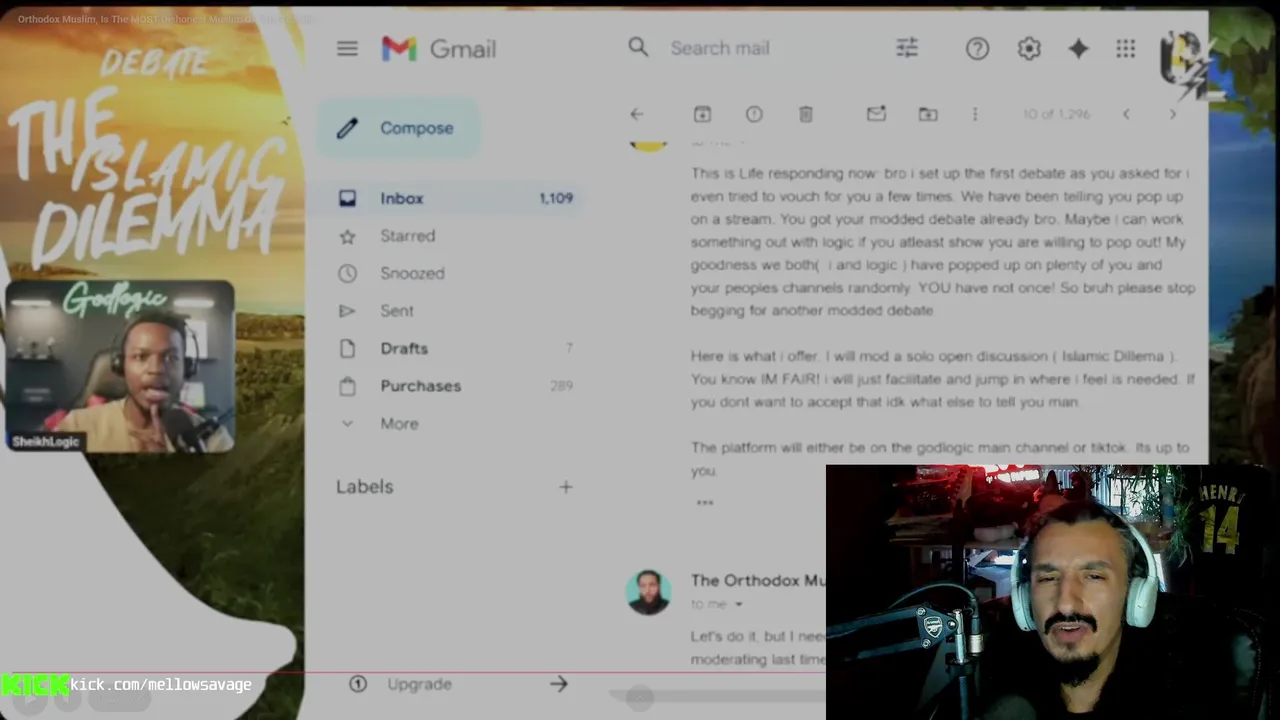Open the Gemini sparkle icon
The width and height of the screenshot is (1280, 720).
1078,48
